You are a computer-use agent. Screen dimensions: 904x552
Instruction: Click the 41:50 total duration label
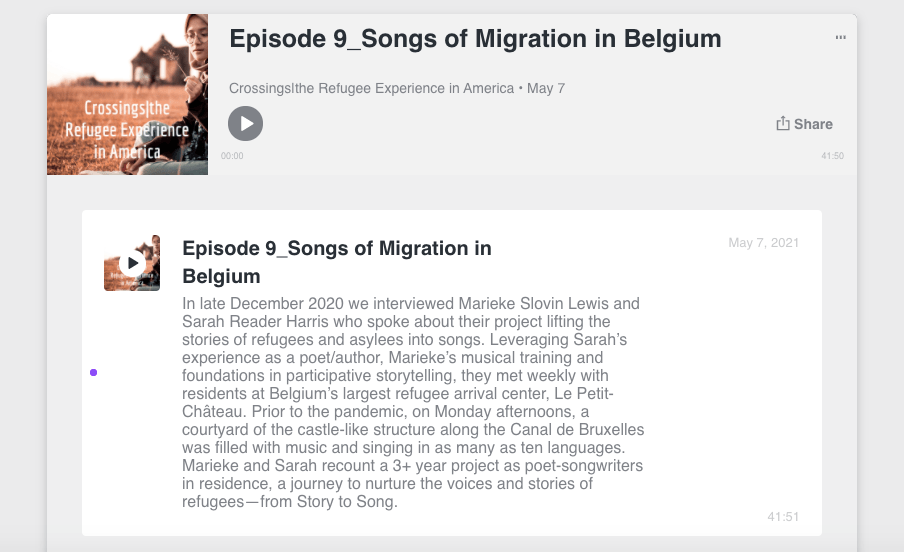tap(832, 156)
